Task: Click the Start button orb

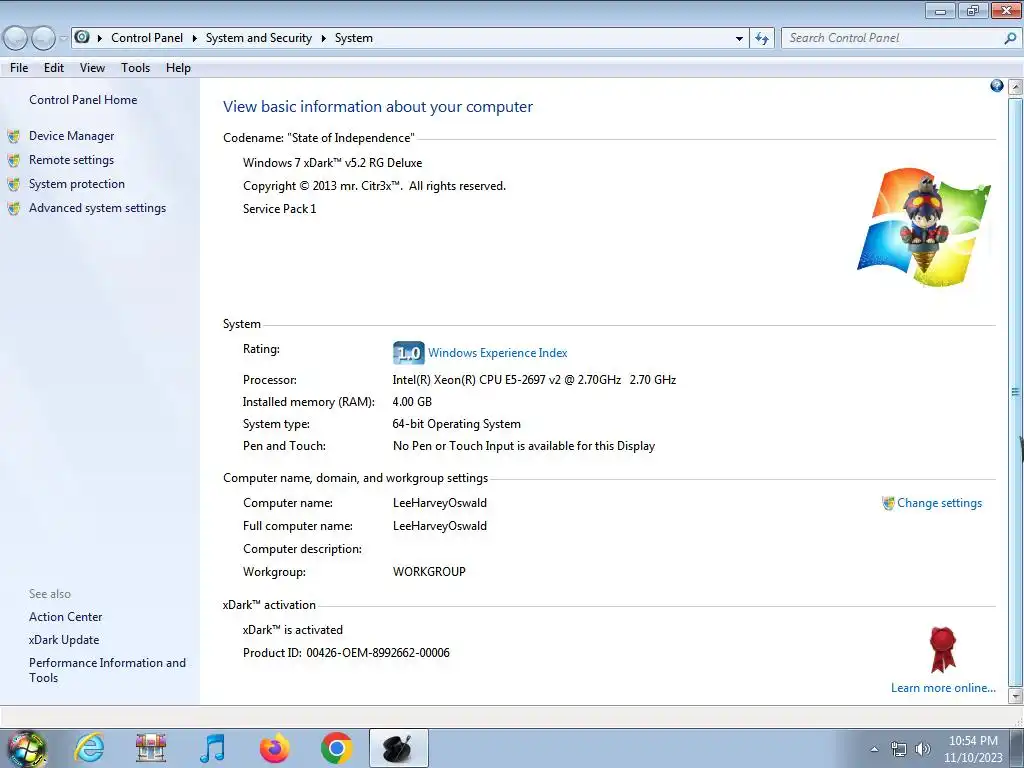Action: [27, 748]
